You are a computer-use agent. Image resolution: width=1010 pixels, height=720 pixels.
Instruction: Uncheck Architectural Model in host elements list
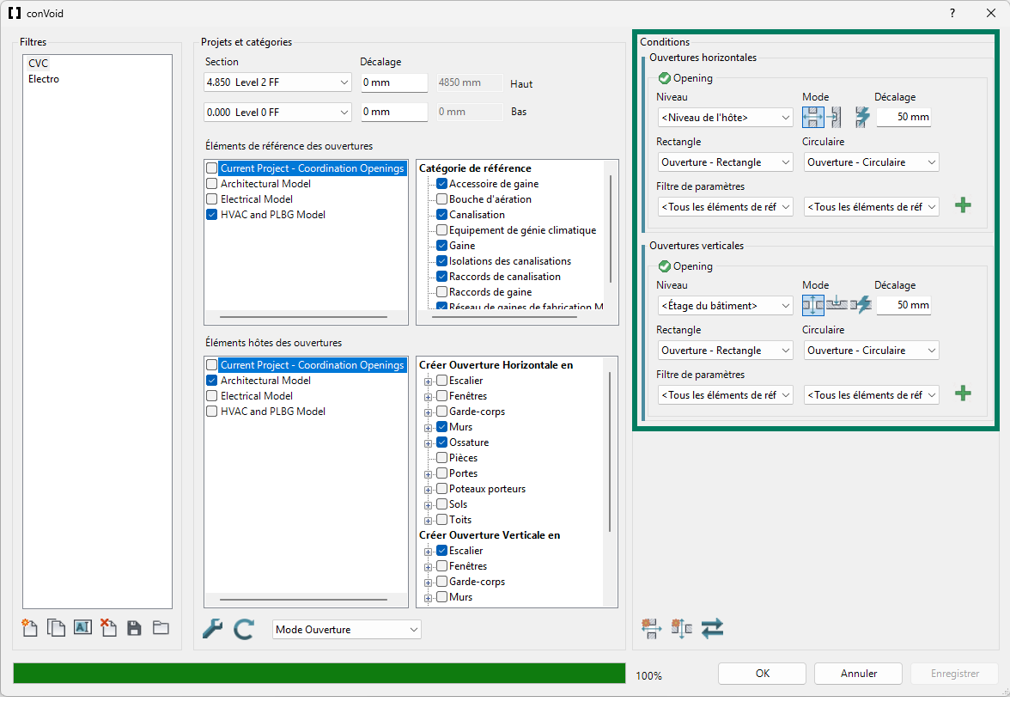[212, 381]
